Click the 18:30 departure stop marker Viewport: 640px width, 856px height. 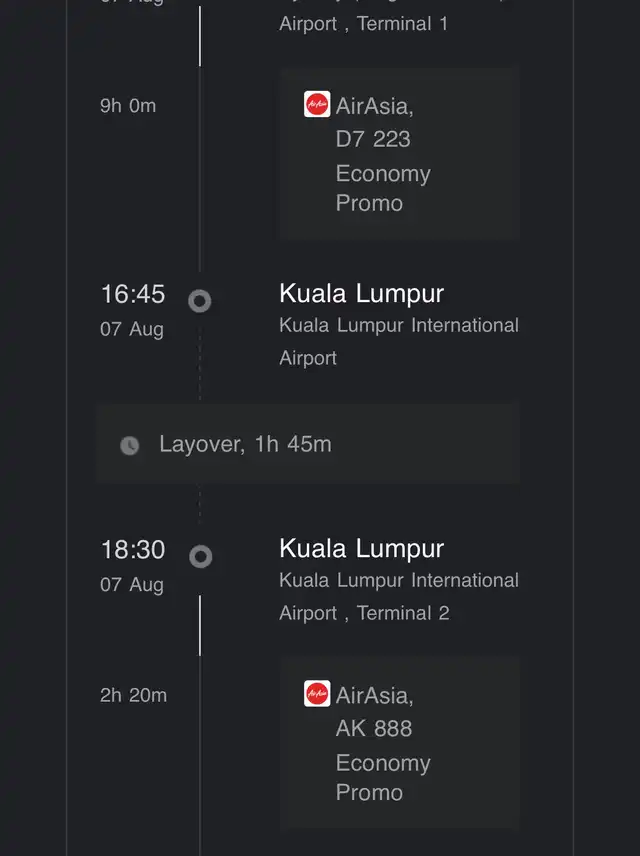click(x=200, y=556)
